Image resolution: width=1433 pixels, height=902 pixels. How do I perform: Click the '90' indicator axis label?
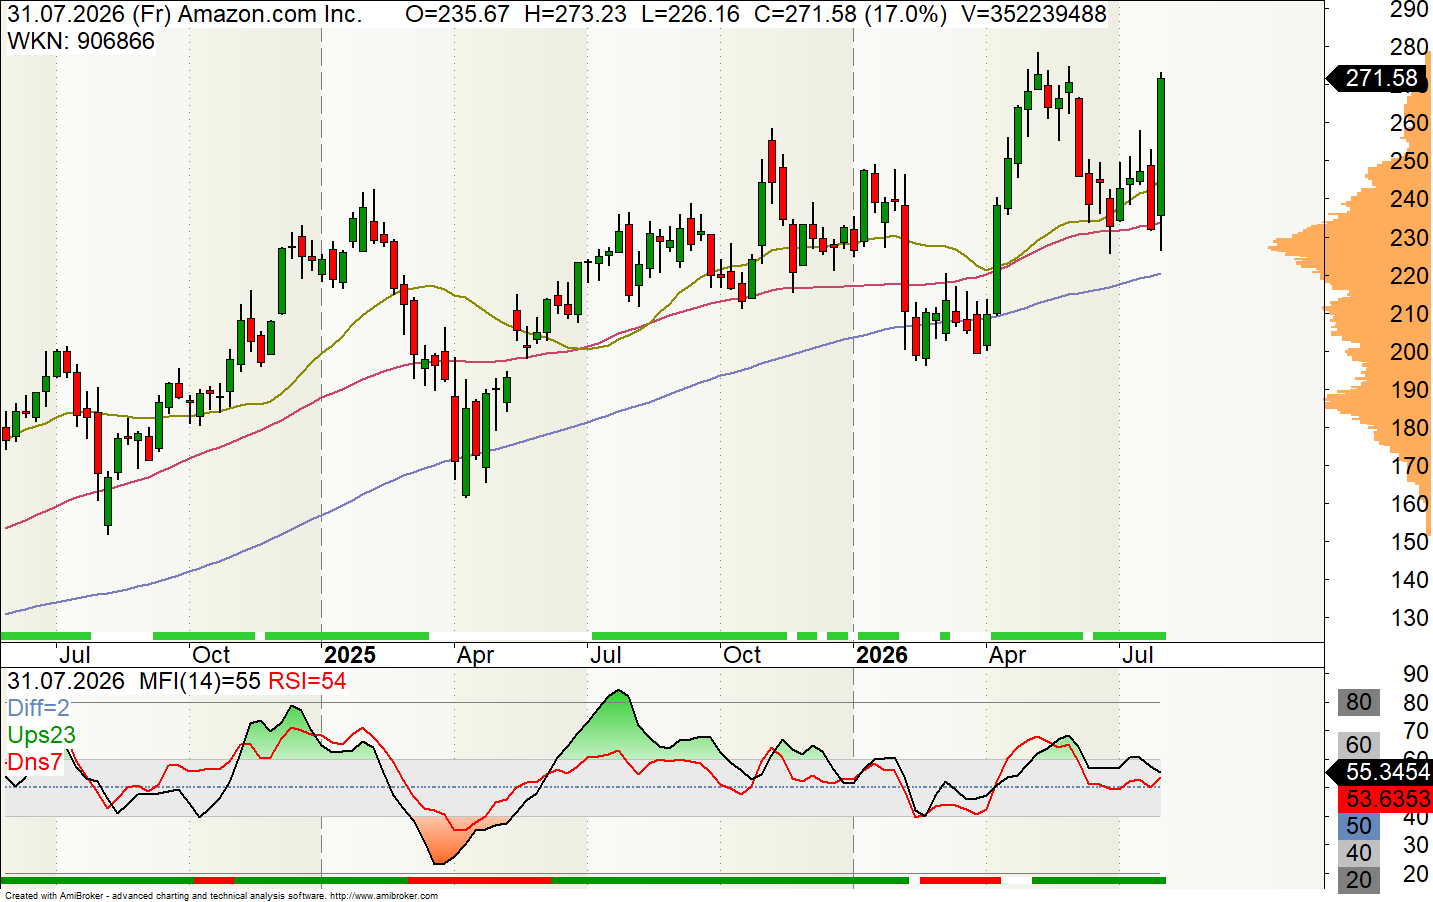[x=1415, y=674]
